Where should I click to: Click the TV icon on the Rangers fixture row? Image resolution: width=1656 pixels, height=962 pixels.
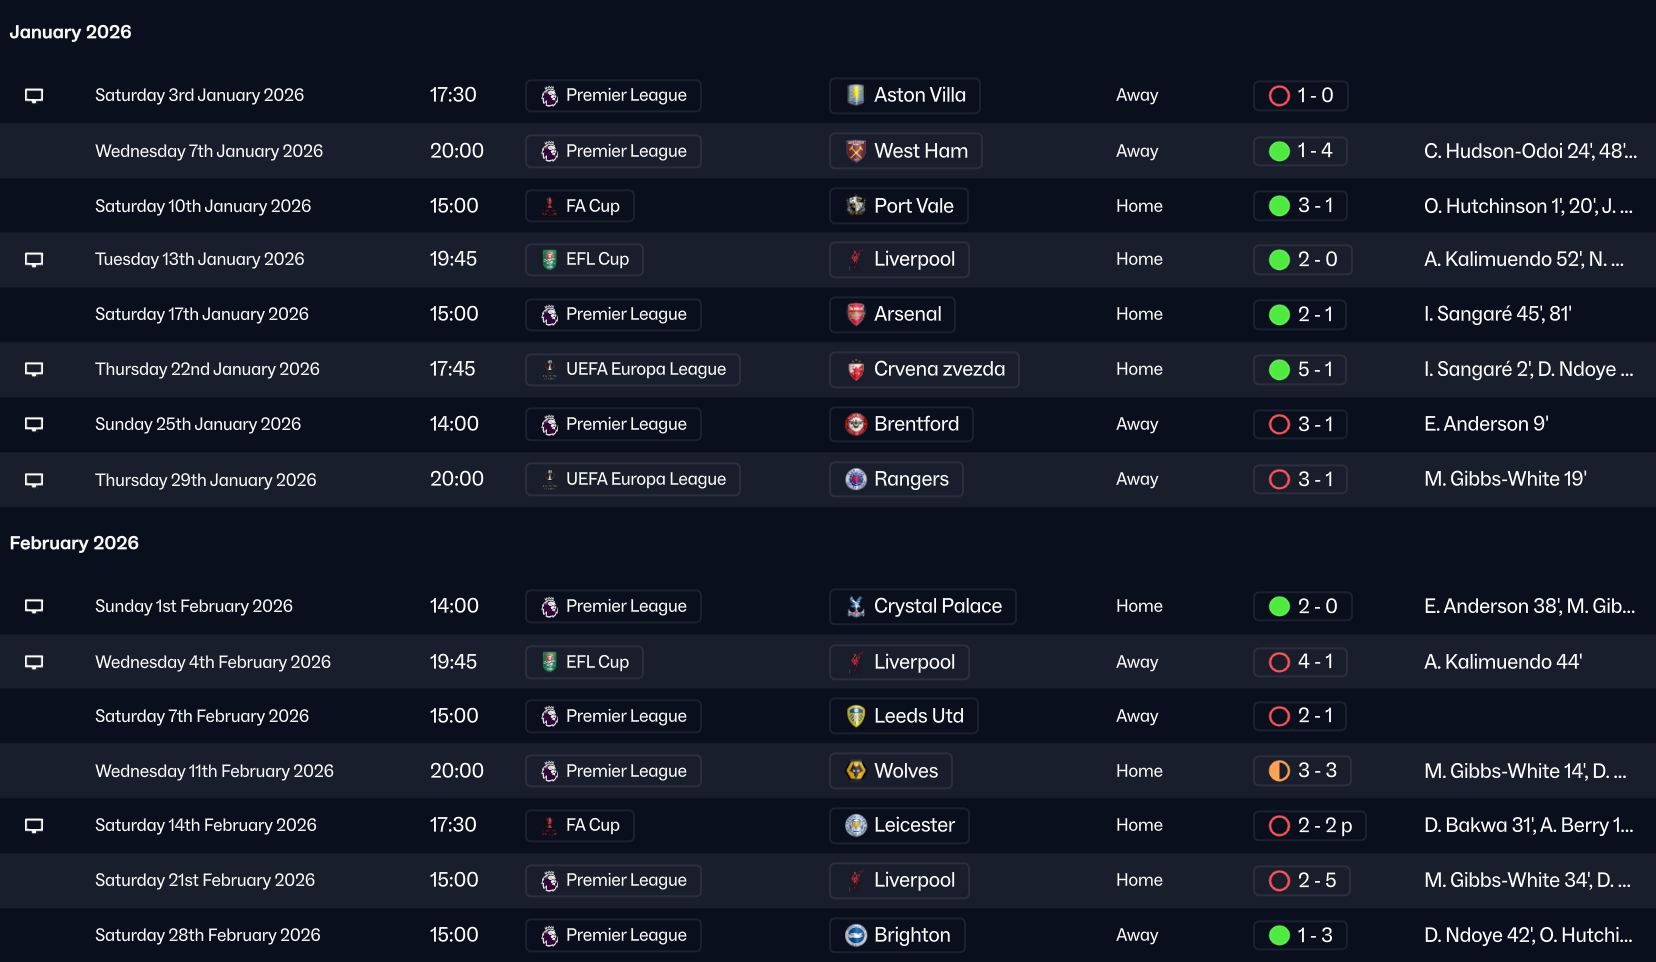(34, 480)
